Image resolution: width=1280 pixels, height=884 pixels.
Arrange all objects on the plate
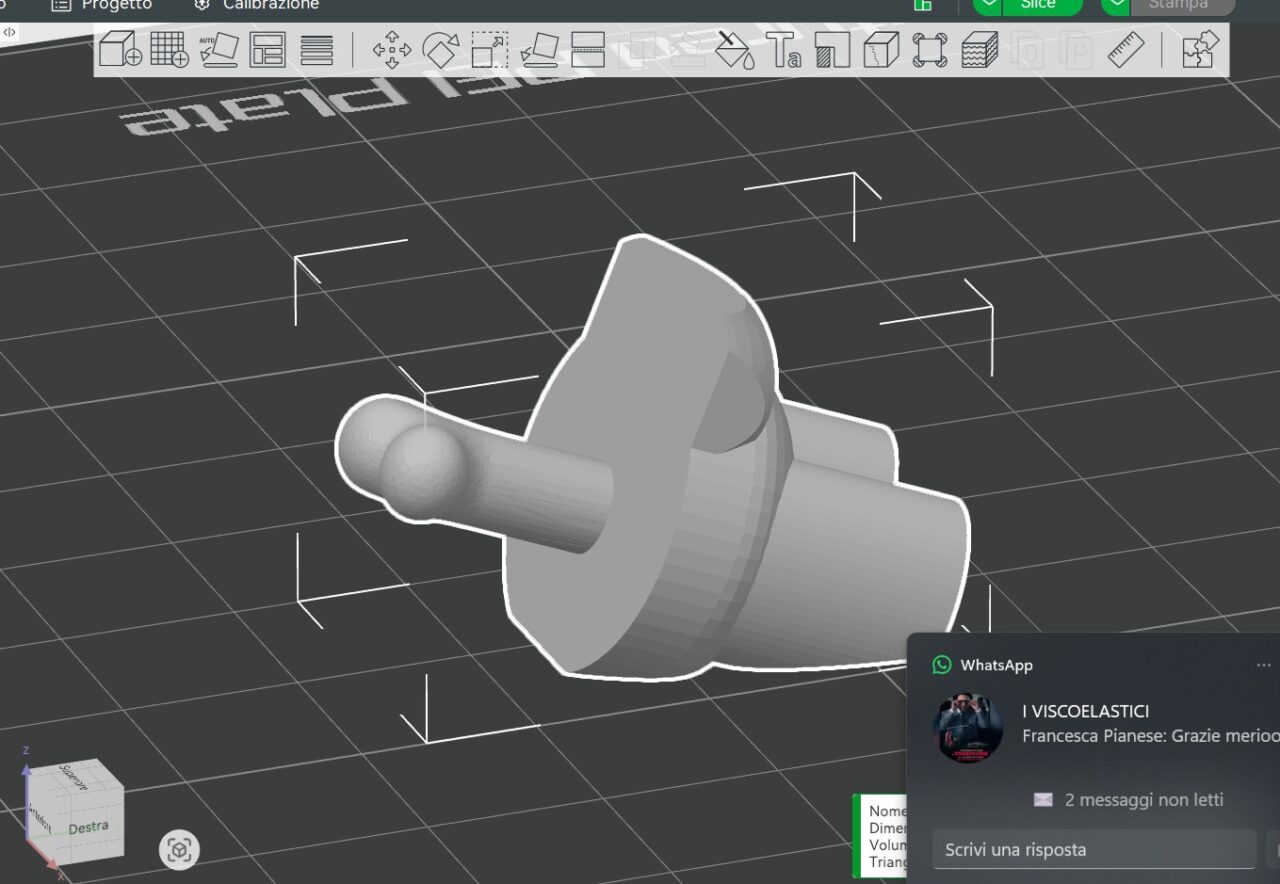pyautogui.click(x=267, y=49)
